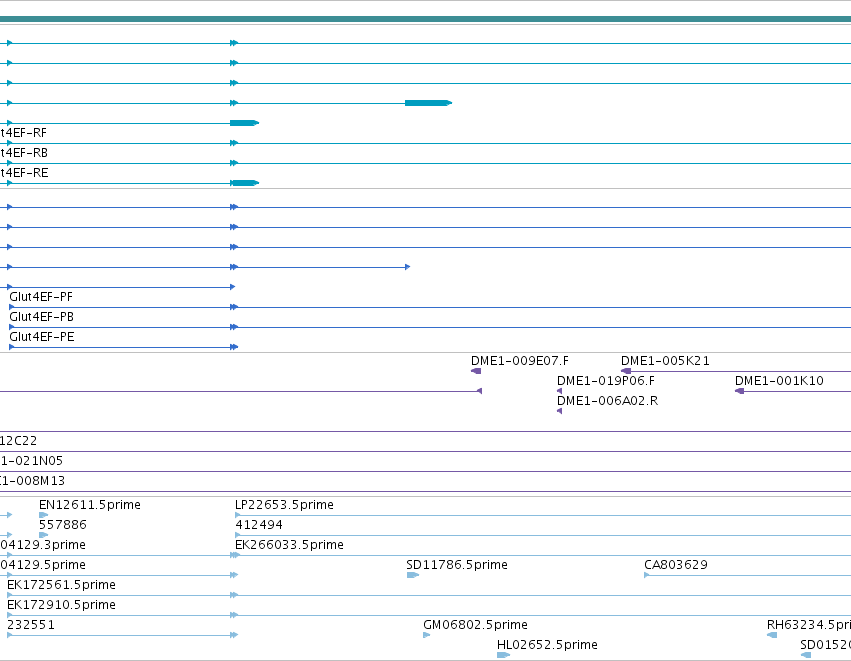The height and width of the screenshot is (661, 851).
Task: Click the teal overview bar at top
Action: pyautogui.click(x=426, y=20)
